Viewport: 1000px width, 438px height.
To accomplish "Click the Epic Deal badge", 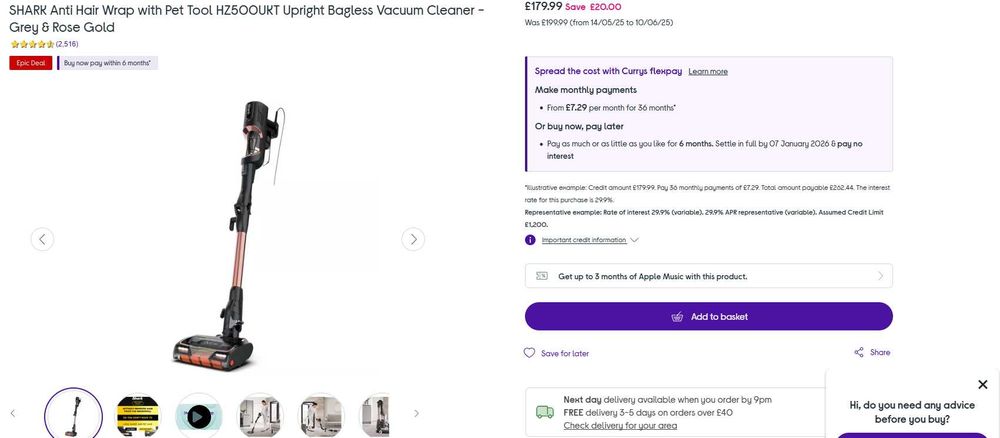I will click(x=30, y=63).
